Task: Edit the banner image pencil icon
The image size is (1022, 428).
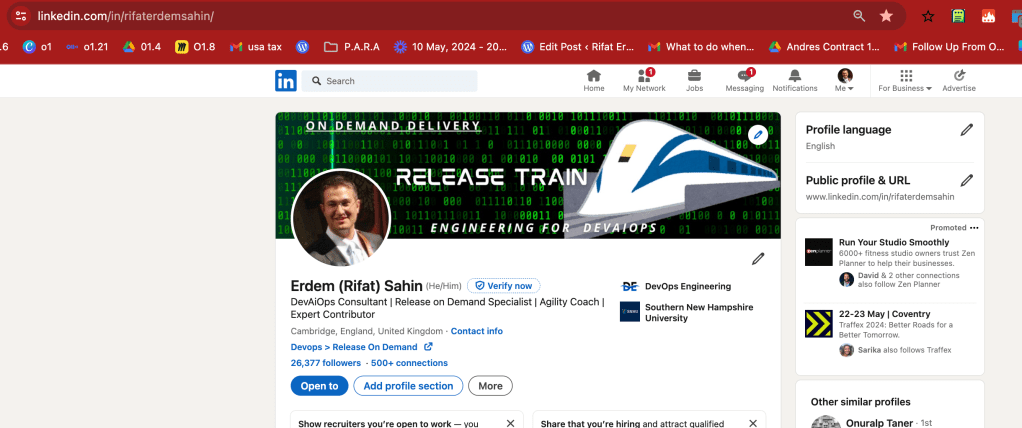Action: [757, 135]
